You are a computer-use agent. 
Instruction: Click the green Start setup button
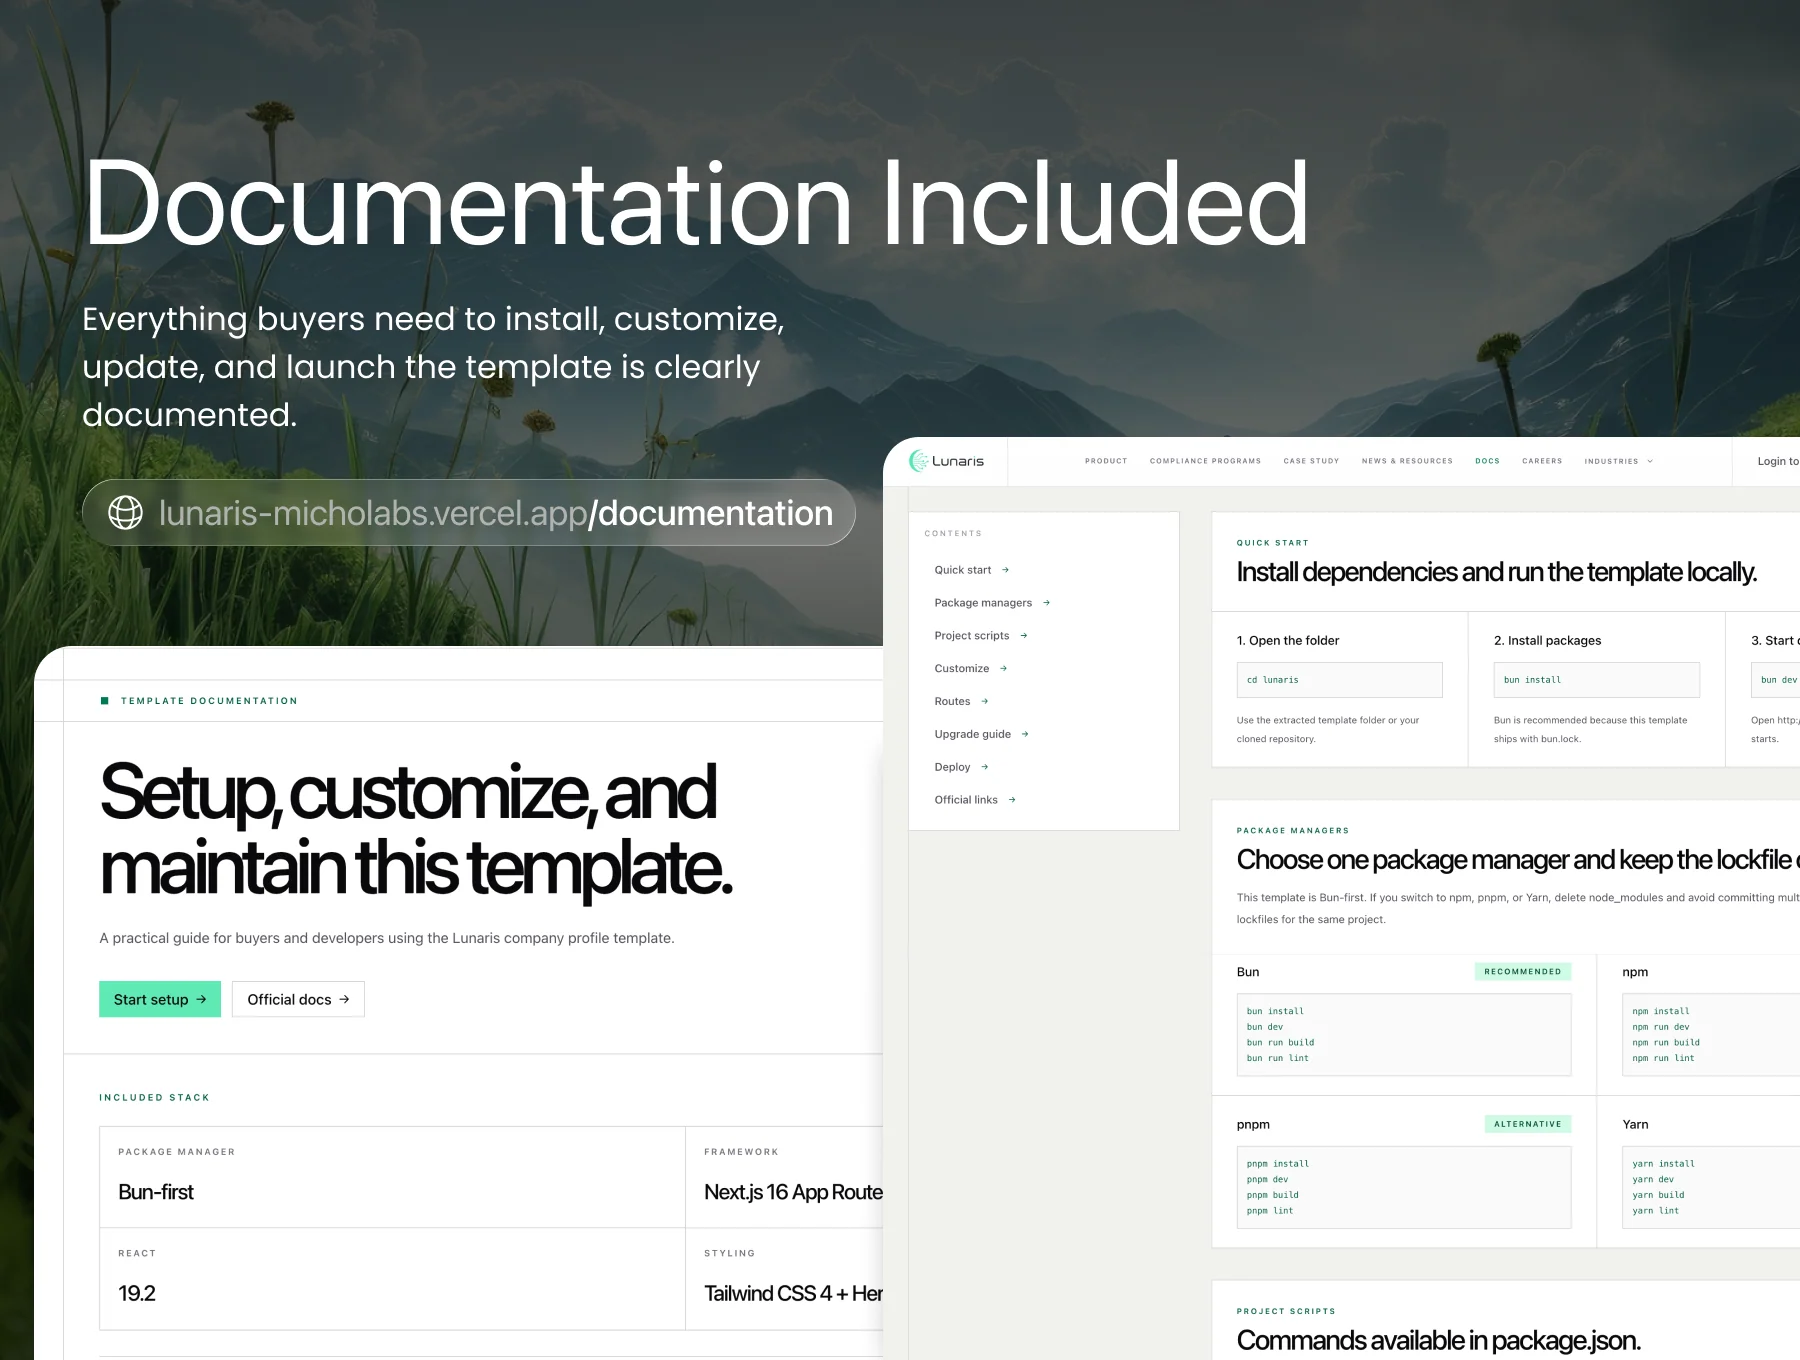160,999
